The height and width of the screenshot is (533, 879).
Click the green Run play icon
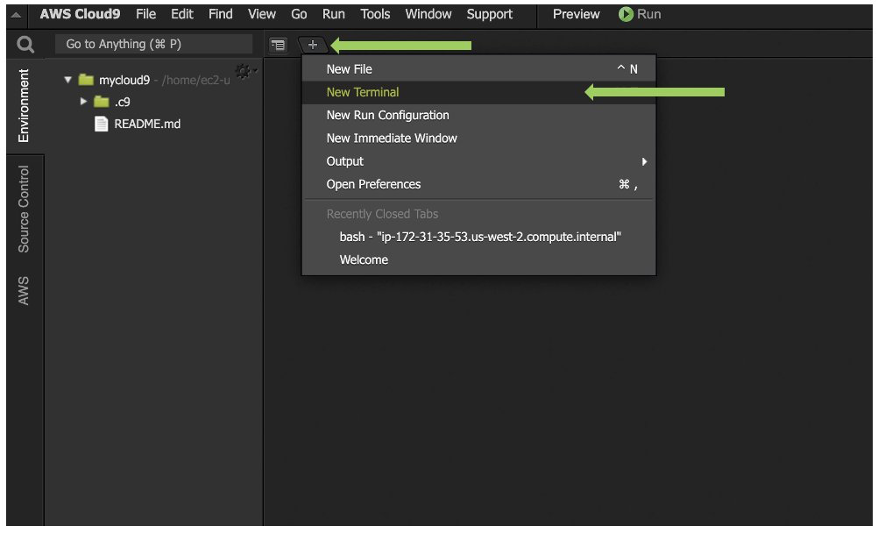coord(626,14)
